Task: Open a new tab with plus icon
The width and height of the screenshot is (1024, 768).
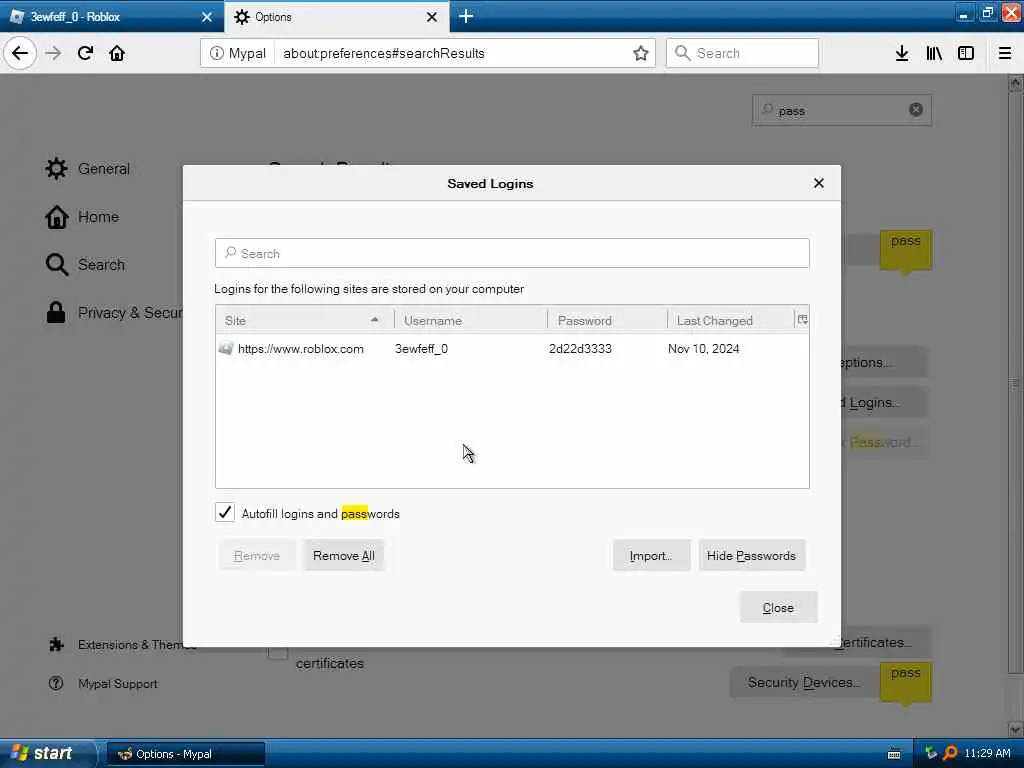Action: (x=466, y=16)
